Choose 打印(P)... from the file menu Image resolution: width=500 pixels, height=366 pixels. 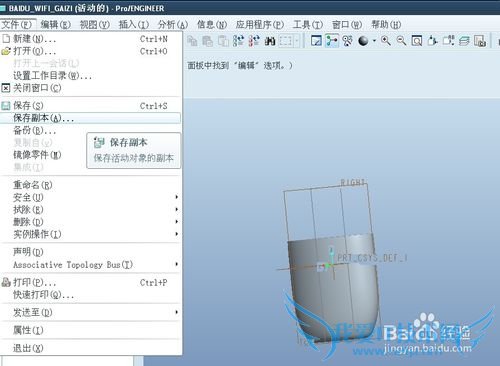pyautogui.click(x=91, y=282)
